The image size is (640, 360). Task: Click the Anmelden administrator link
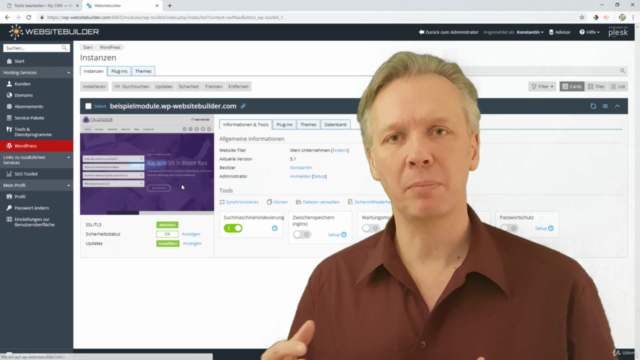pos(300,176)
